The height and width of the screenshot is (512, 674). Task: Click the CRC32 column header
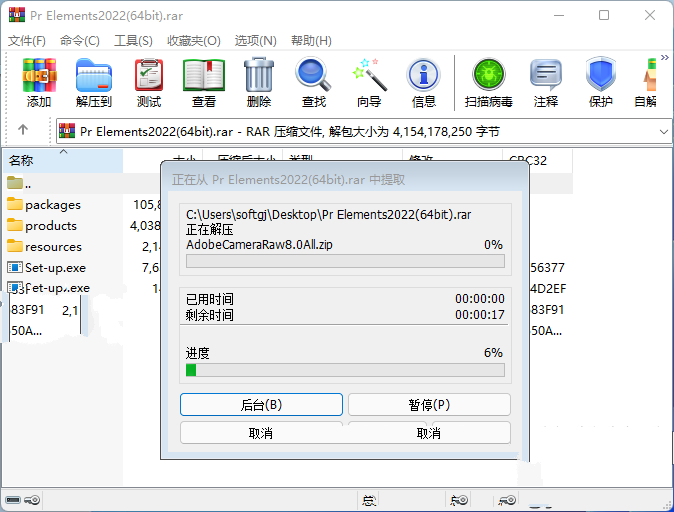(537, 161)
